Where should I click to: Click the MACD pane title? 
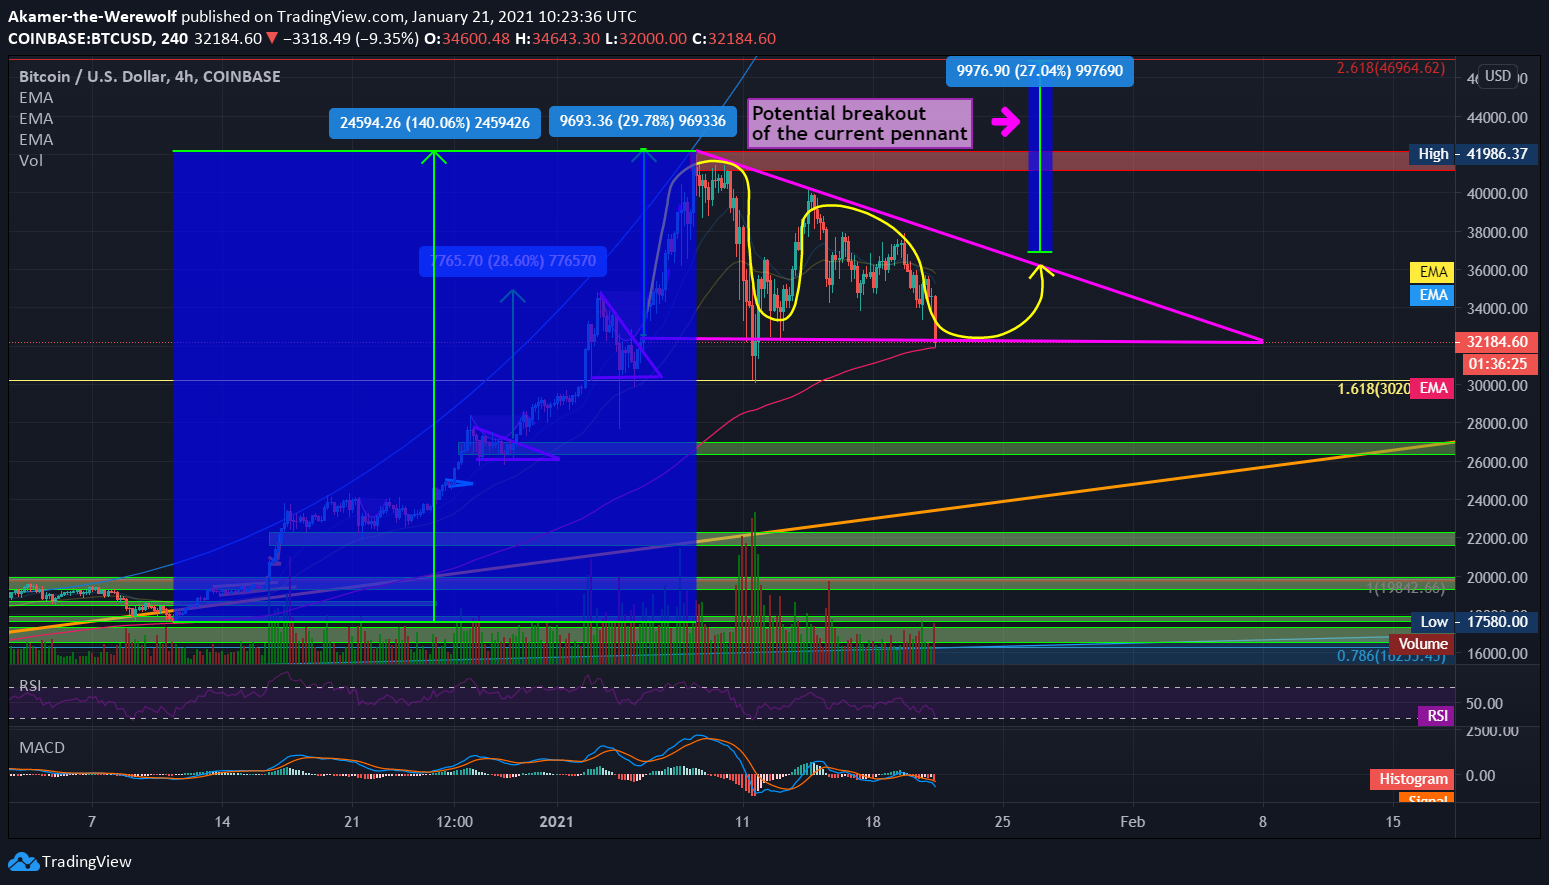pos(42,748)
